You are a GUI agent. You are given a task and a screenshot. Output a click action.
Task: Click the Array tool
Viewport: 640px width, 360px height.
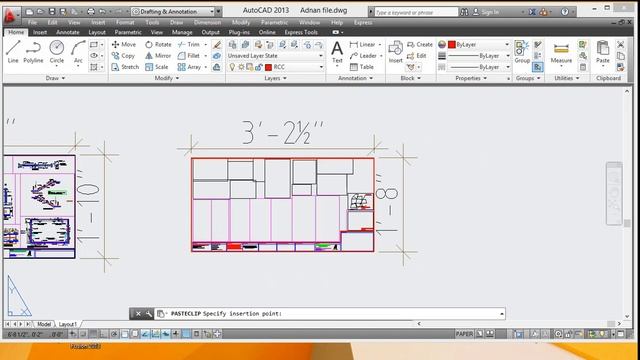pos(189,67)
